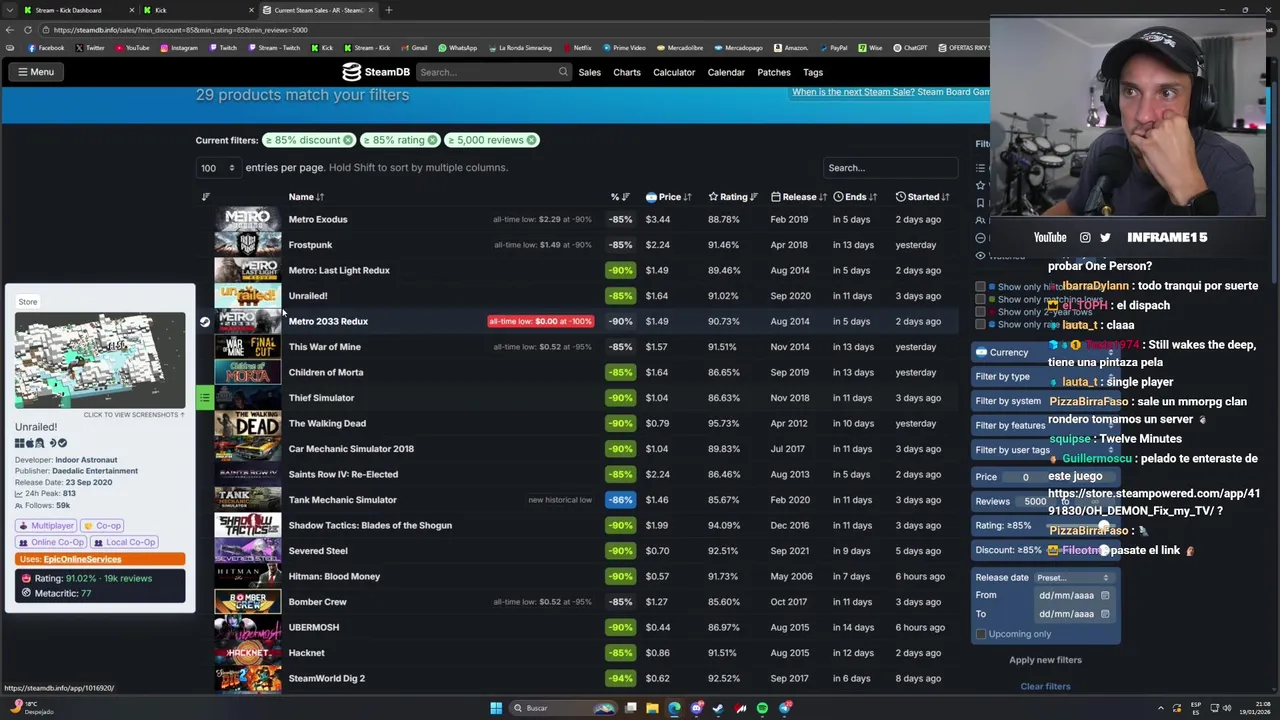Open the Calculator nav item
Viewport: 1280px width, 720px height.
(x=674, y=72)
